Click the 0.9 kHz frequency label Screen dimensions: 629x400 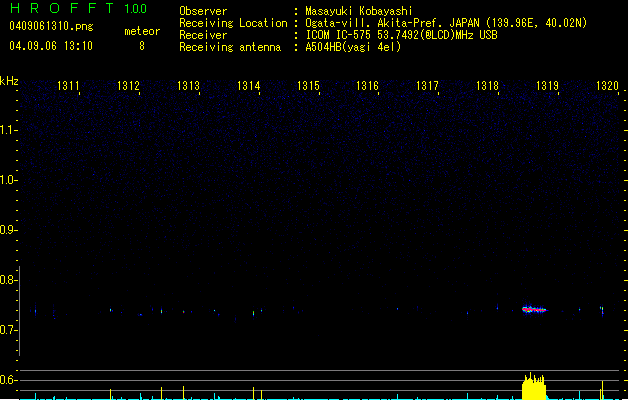8,230
